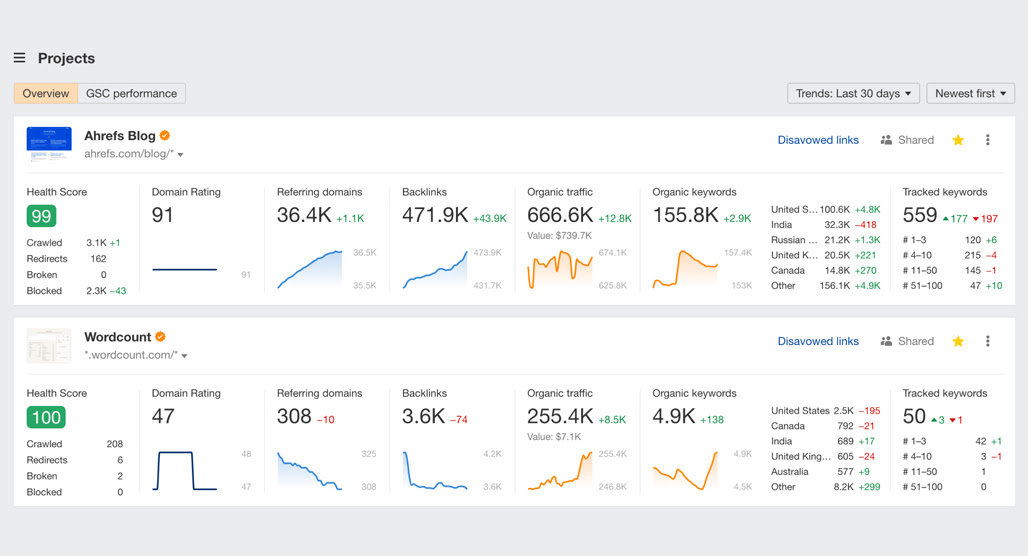Click the 36.4K referring domains value
Screen dimensions: 1028x556
coord(304,215)
